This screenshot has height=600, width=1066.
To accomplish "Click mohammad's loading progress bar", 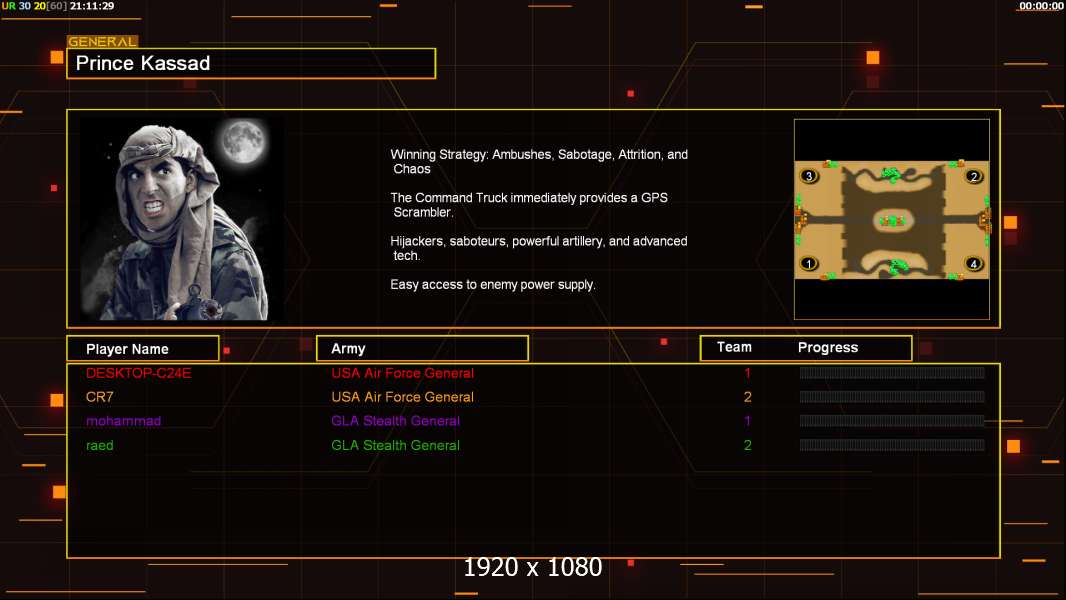I will tap(892, 421).
